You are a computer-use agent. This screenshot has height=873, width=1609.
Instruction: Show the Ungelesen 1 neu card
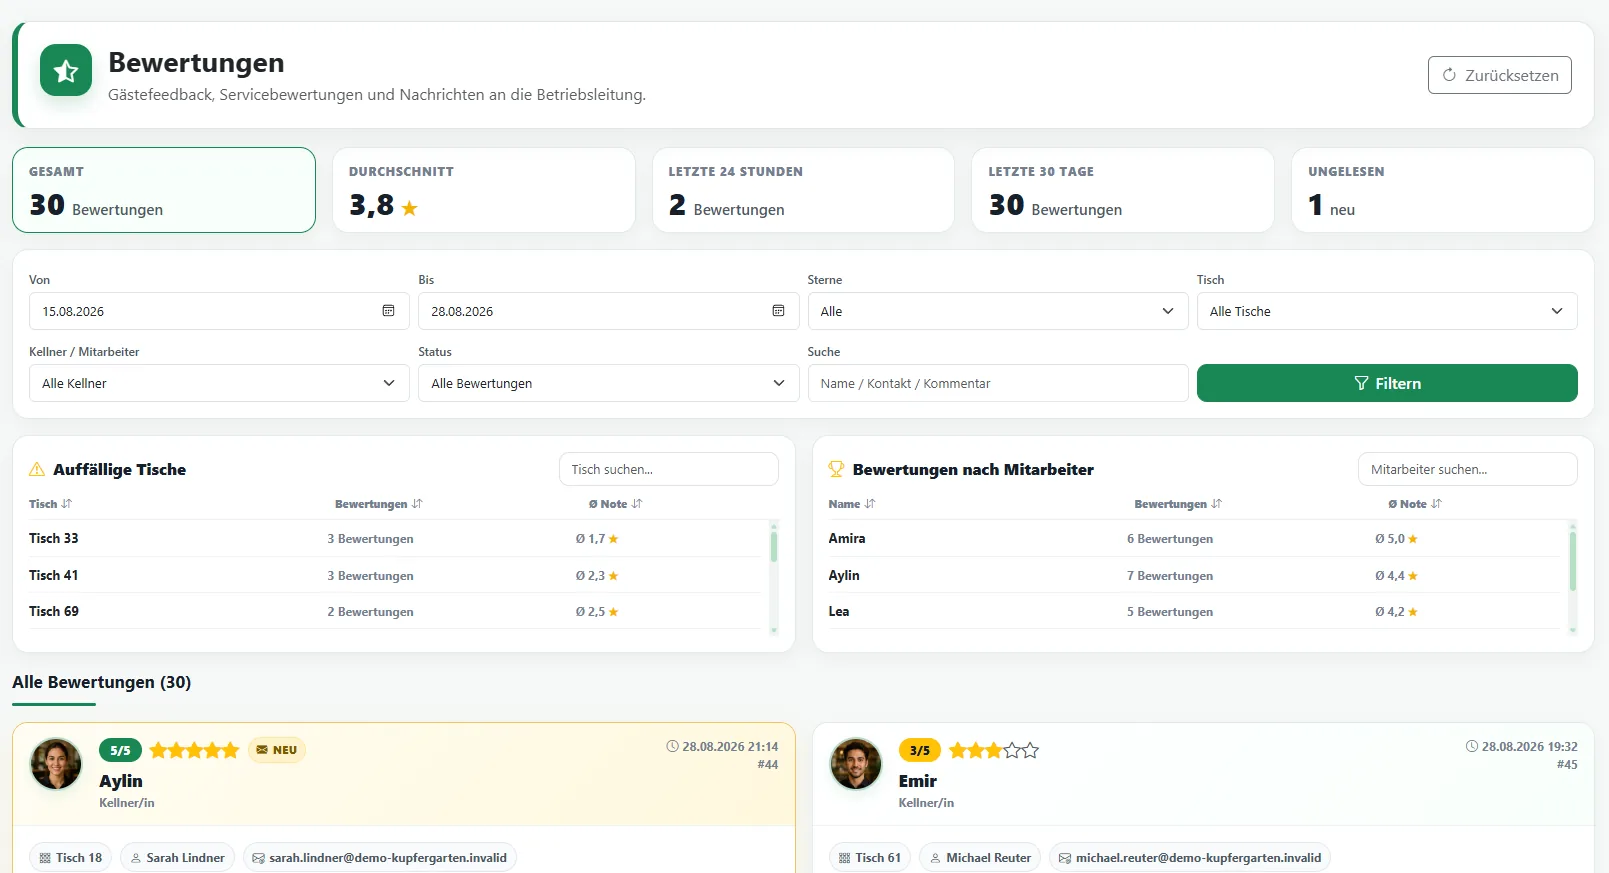(1443, 190)
